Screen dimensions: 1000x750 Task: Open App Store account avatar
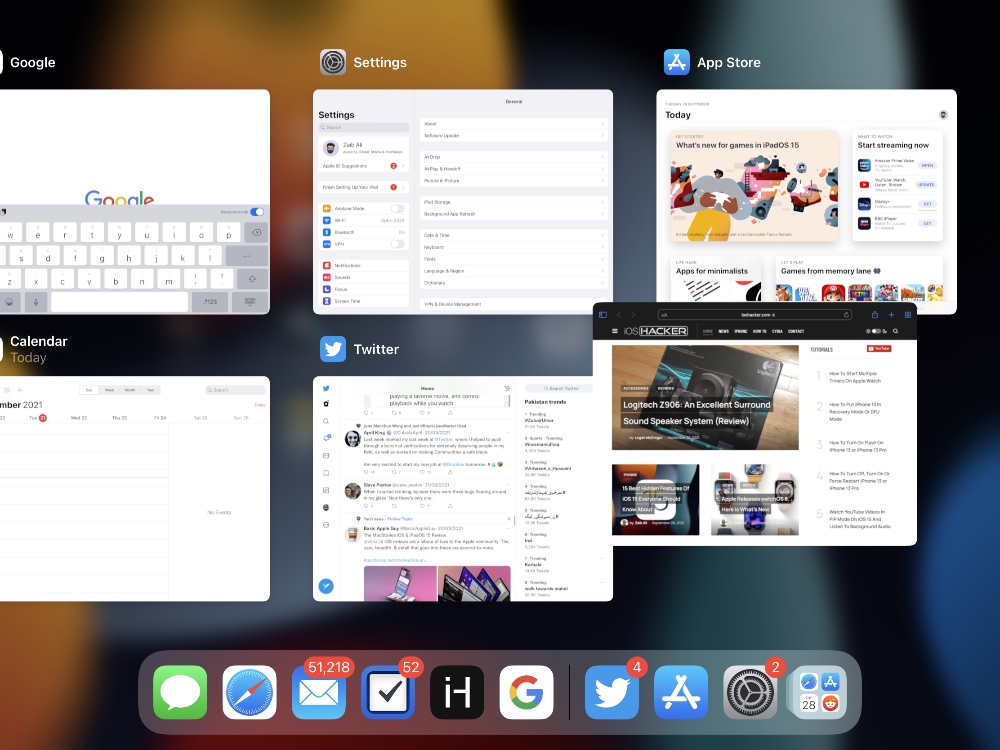tap(943, 115)
